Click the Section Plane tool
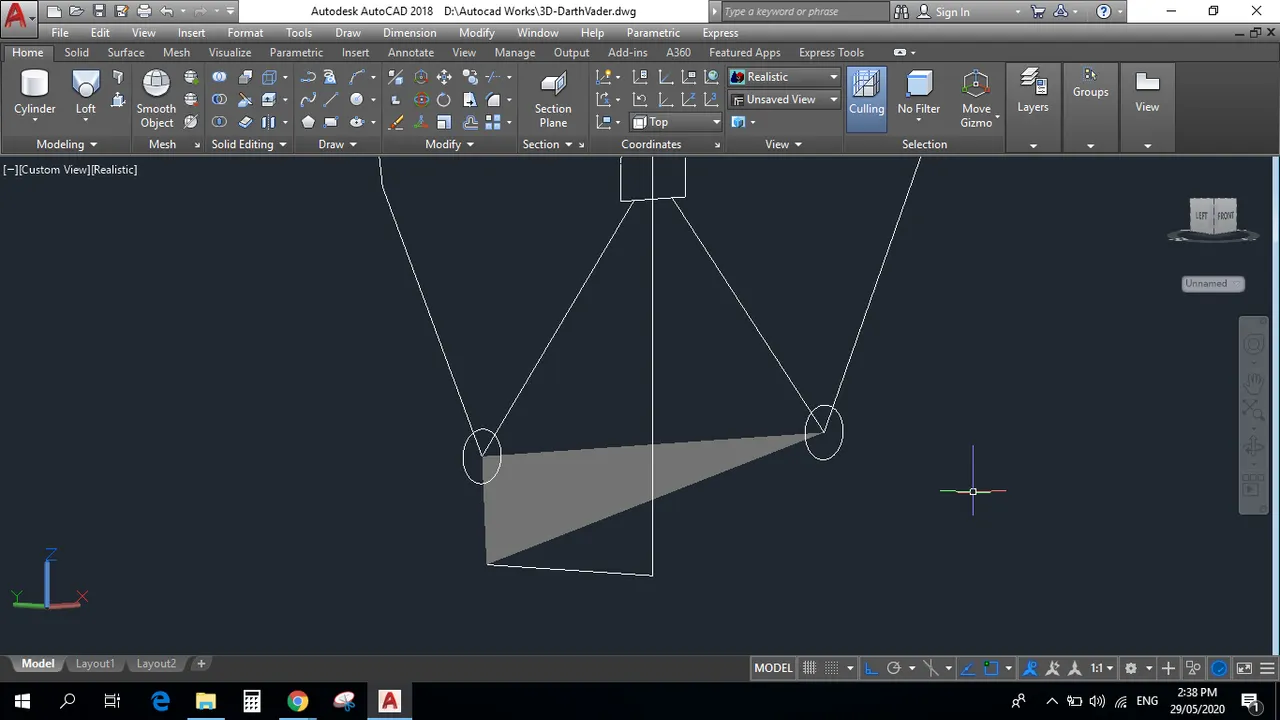 [553, 99]
